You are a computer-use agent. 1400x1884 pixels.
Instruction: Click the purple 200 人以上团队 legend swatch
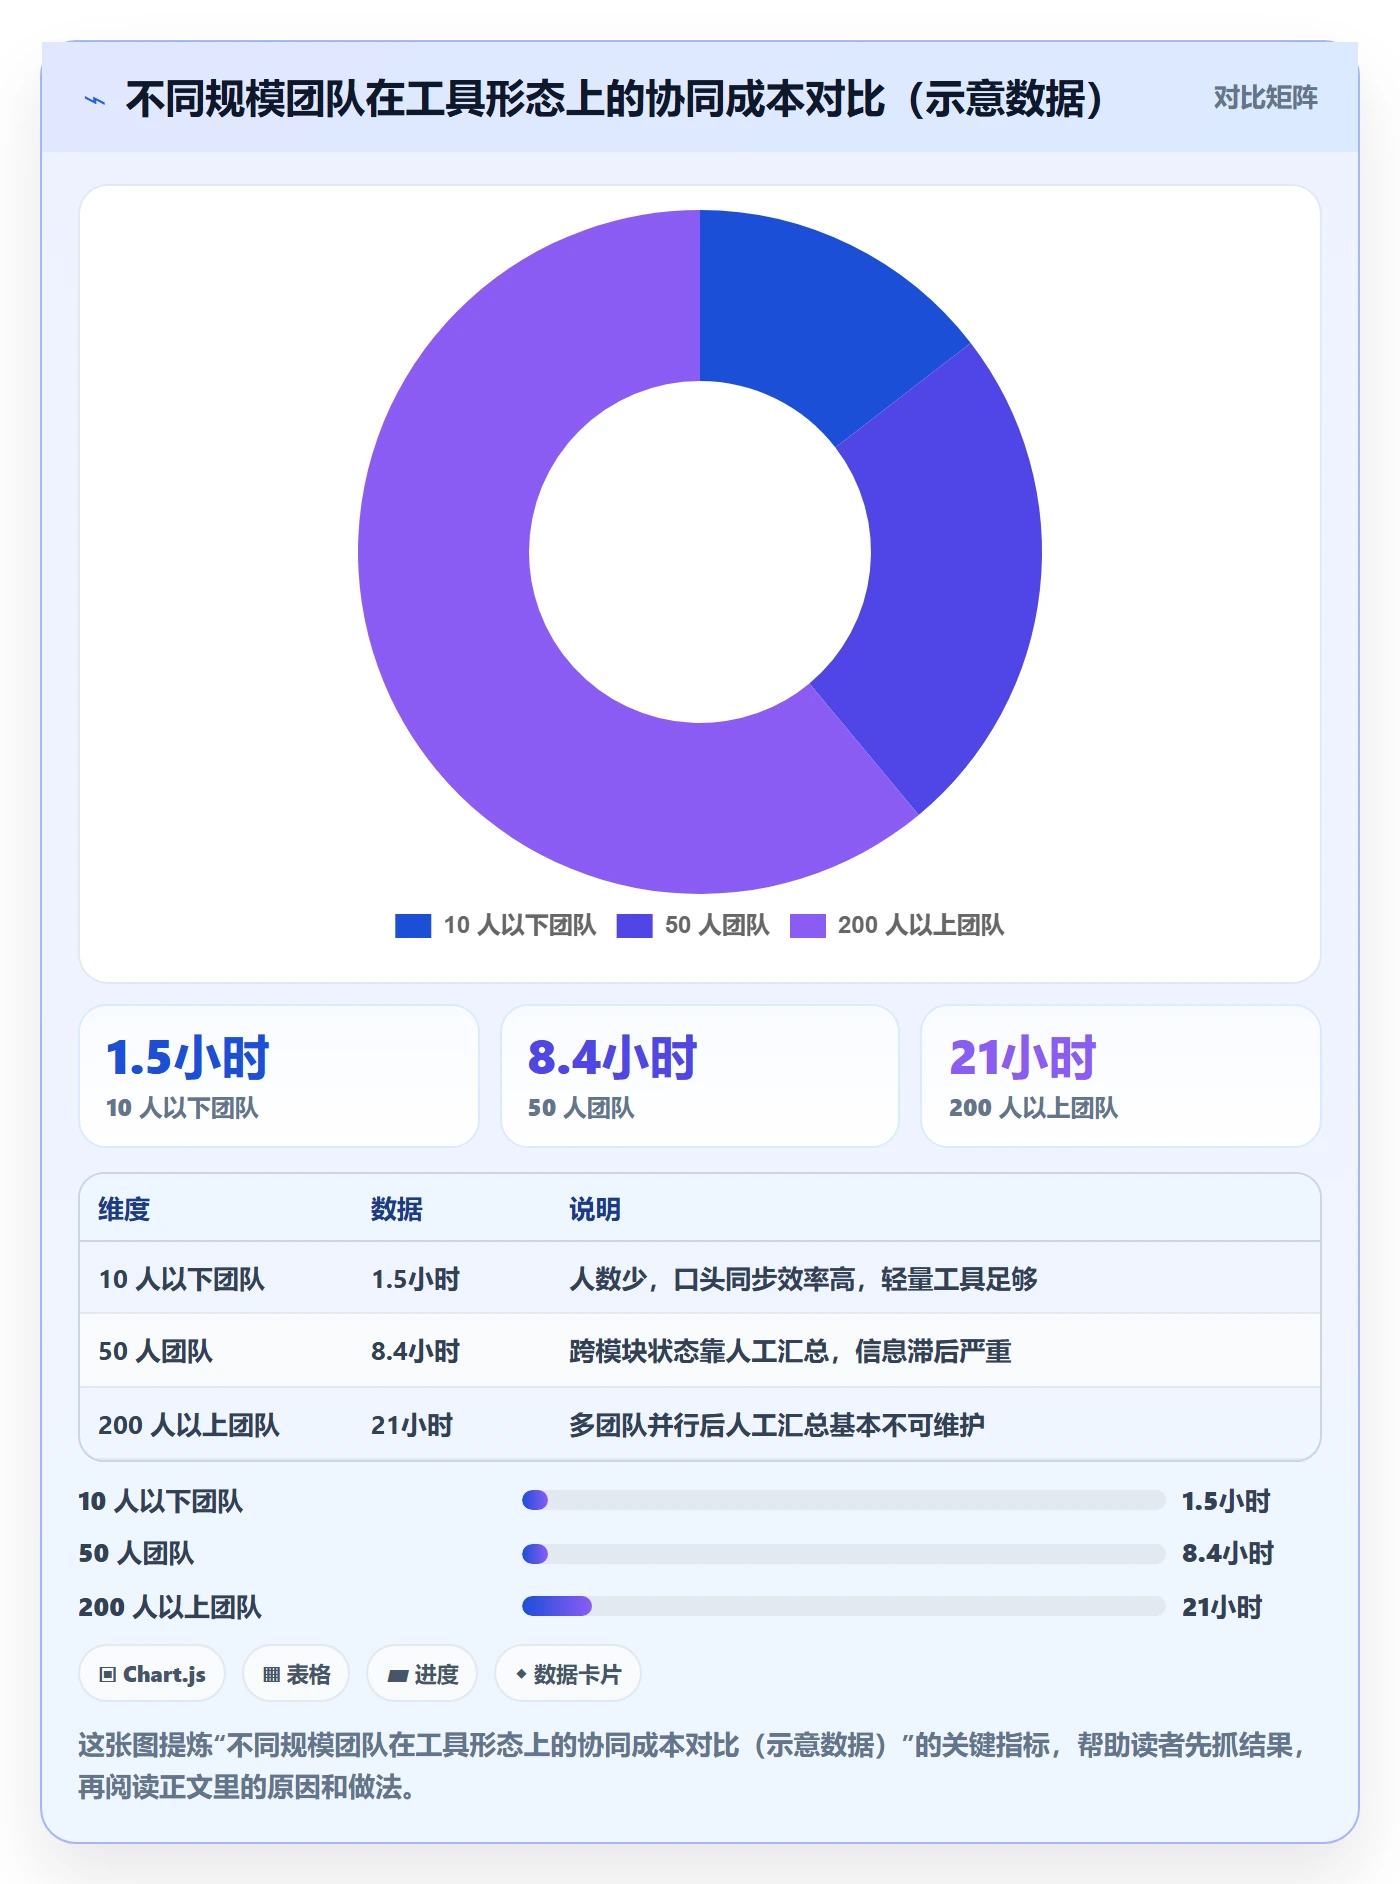pos(807,925)
